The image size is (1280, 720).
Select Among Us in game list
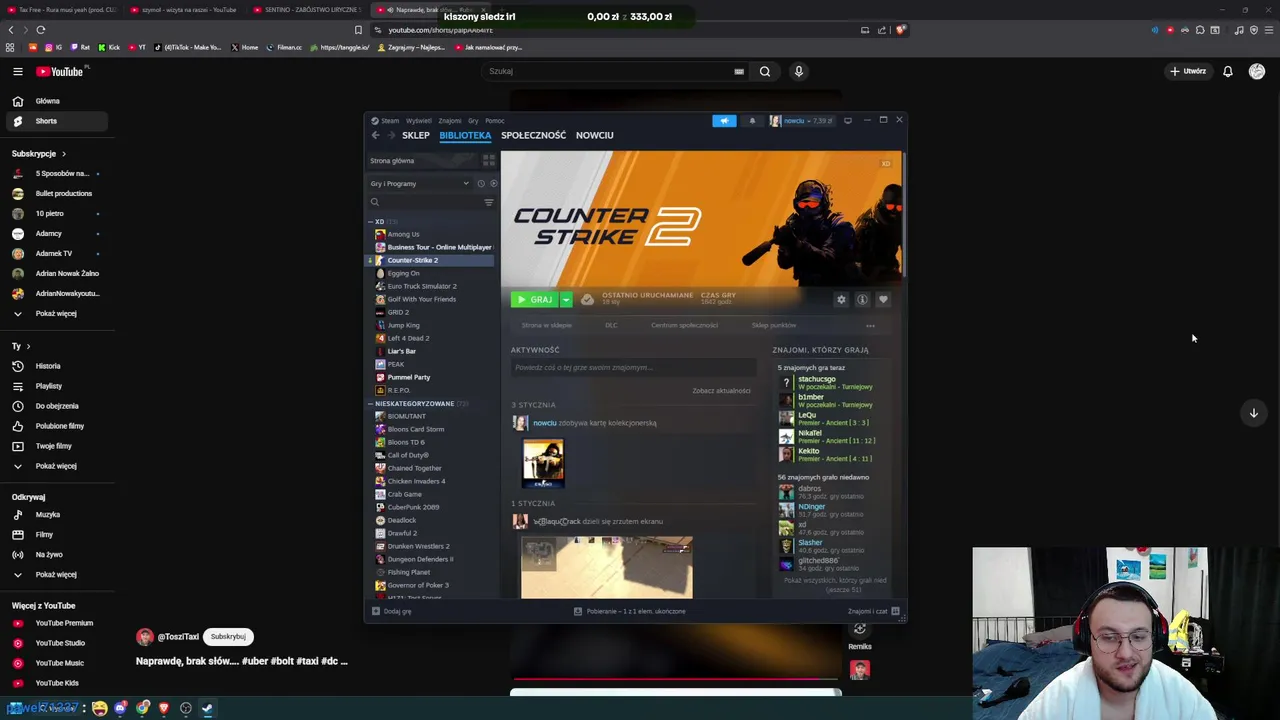403,235
